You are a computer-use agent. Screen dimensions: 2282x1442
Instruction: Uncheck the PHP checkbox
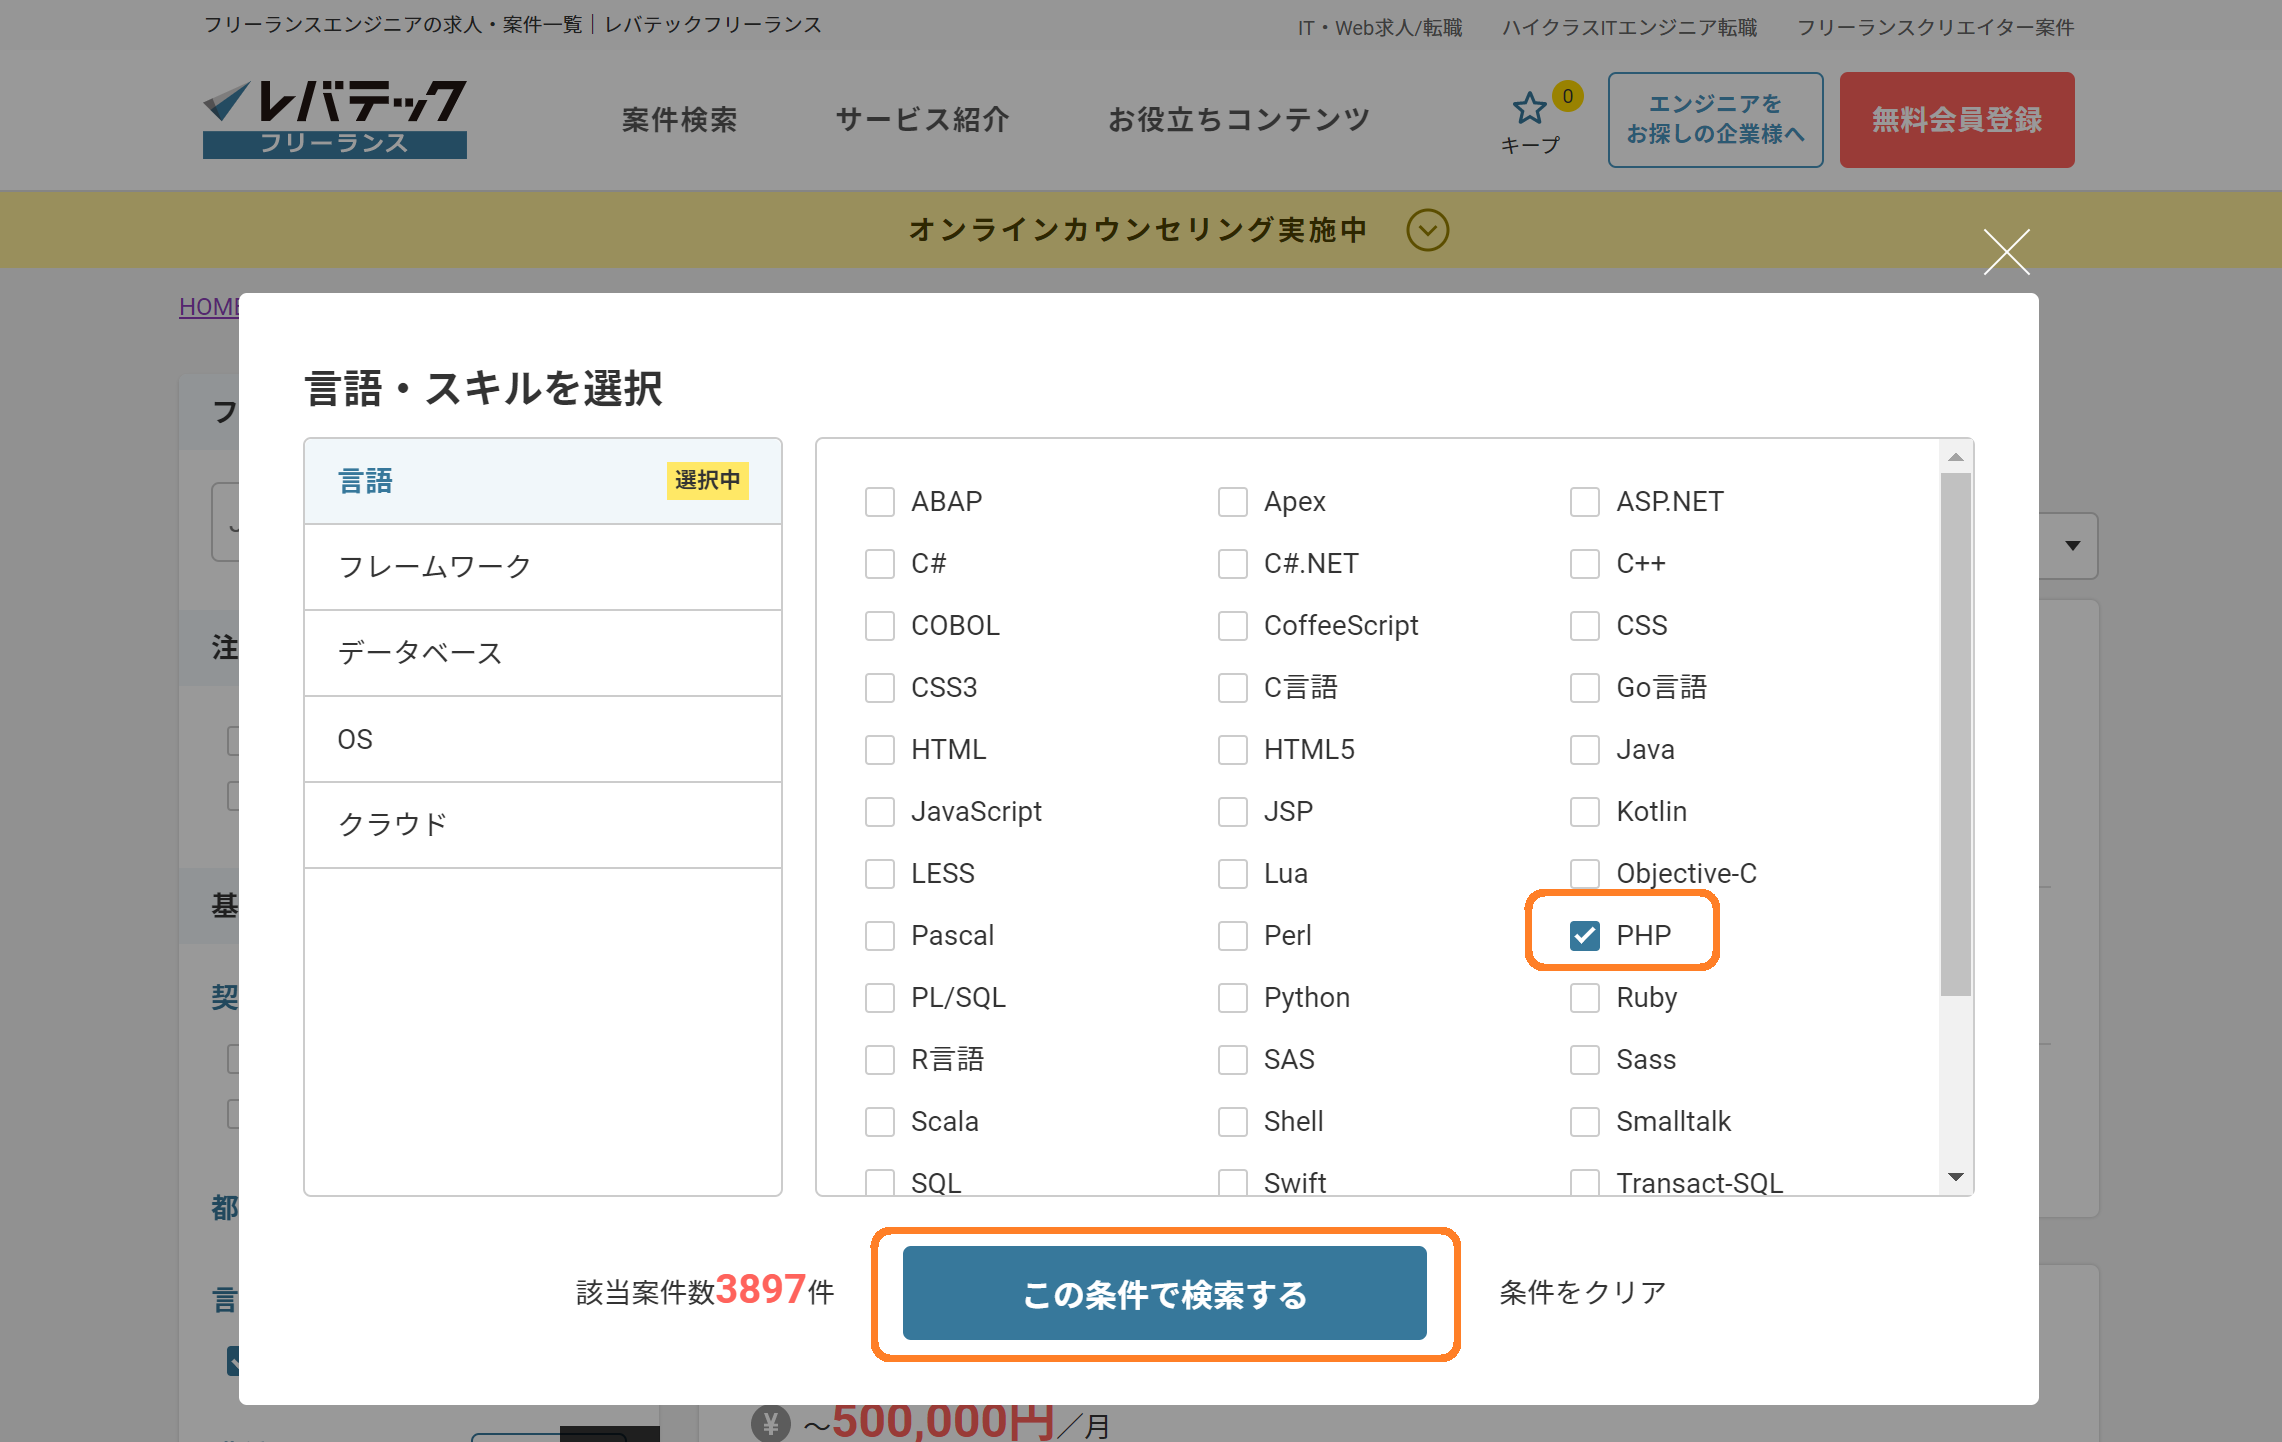(1584, 936)
